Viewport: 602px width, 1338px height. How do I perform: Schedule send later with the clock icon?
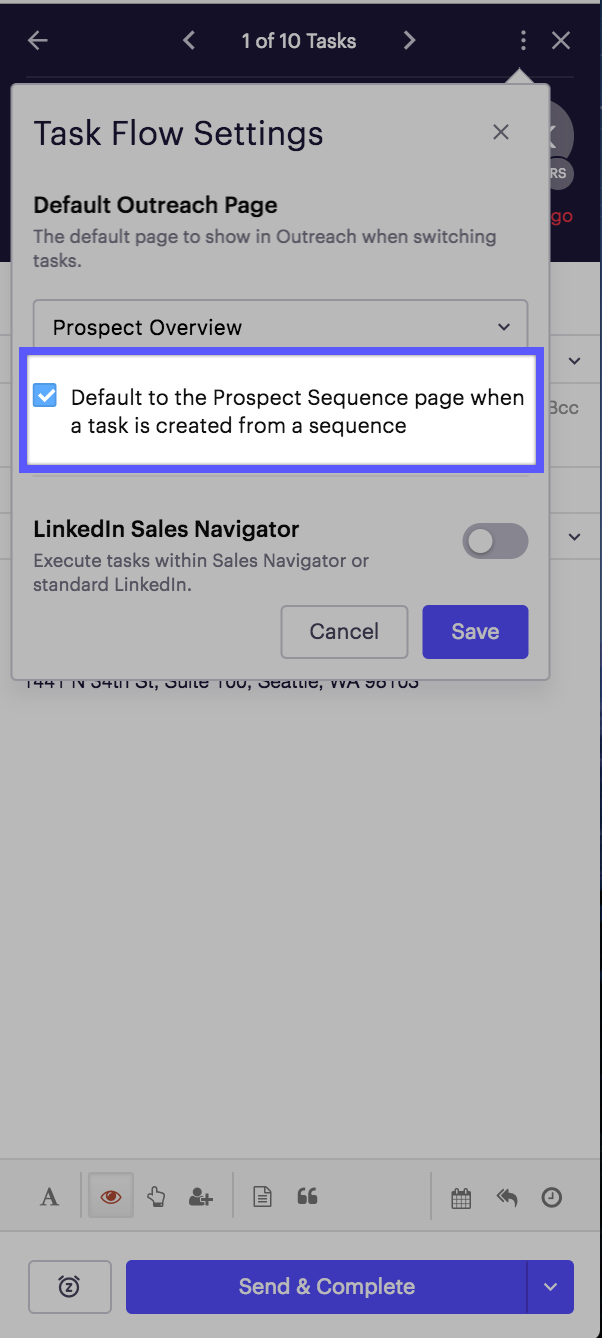coord(551,1196)
